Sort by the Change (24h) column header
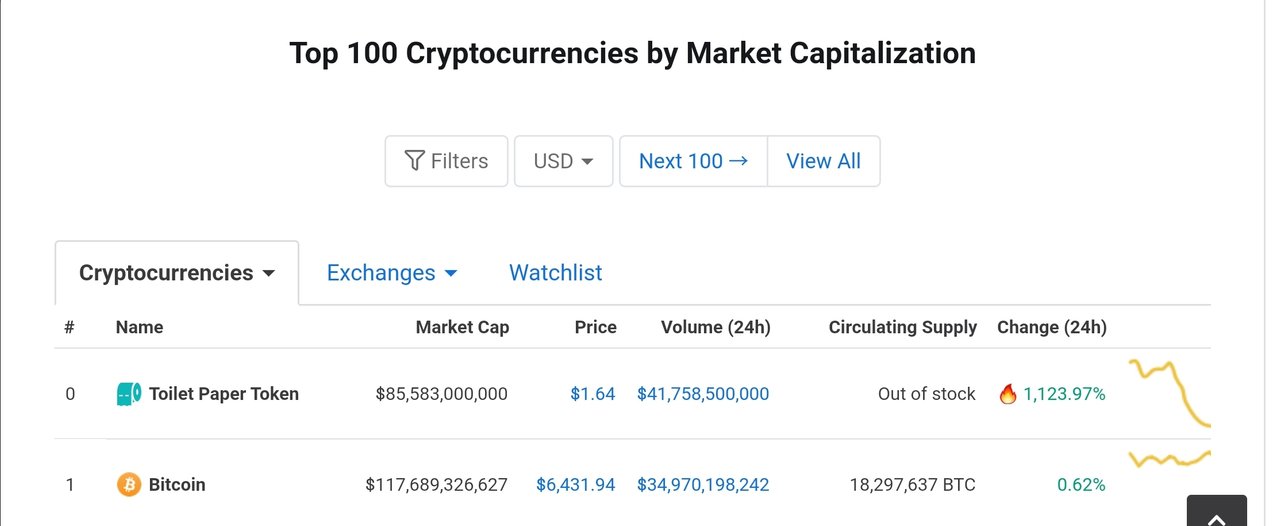The width and height of the screenshot is (1280, 526). click(1052, 327)
